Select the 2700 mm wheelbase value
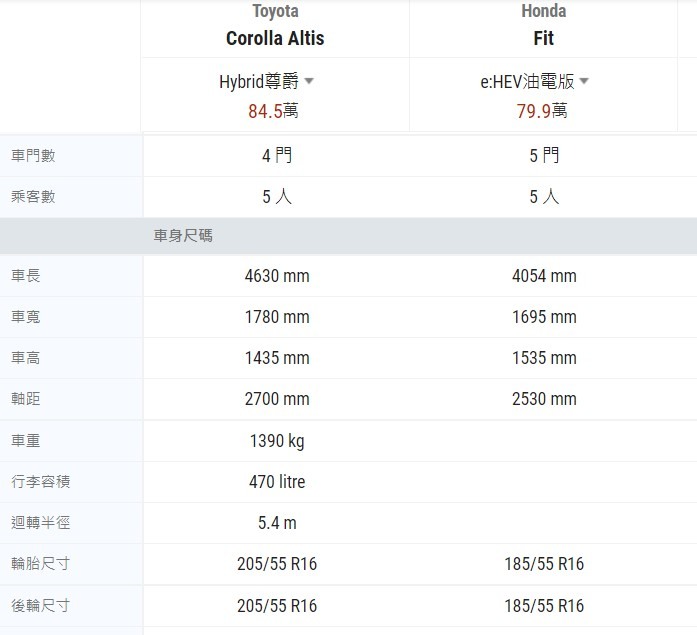697x635 pixels. (277, 399)
